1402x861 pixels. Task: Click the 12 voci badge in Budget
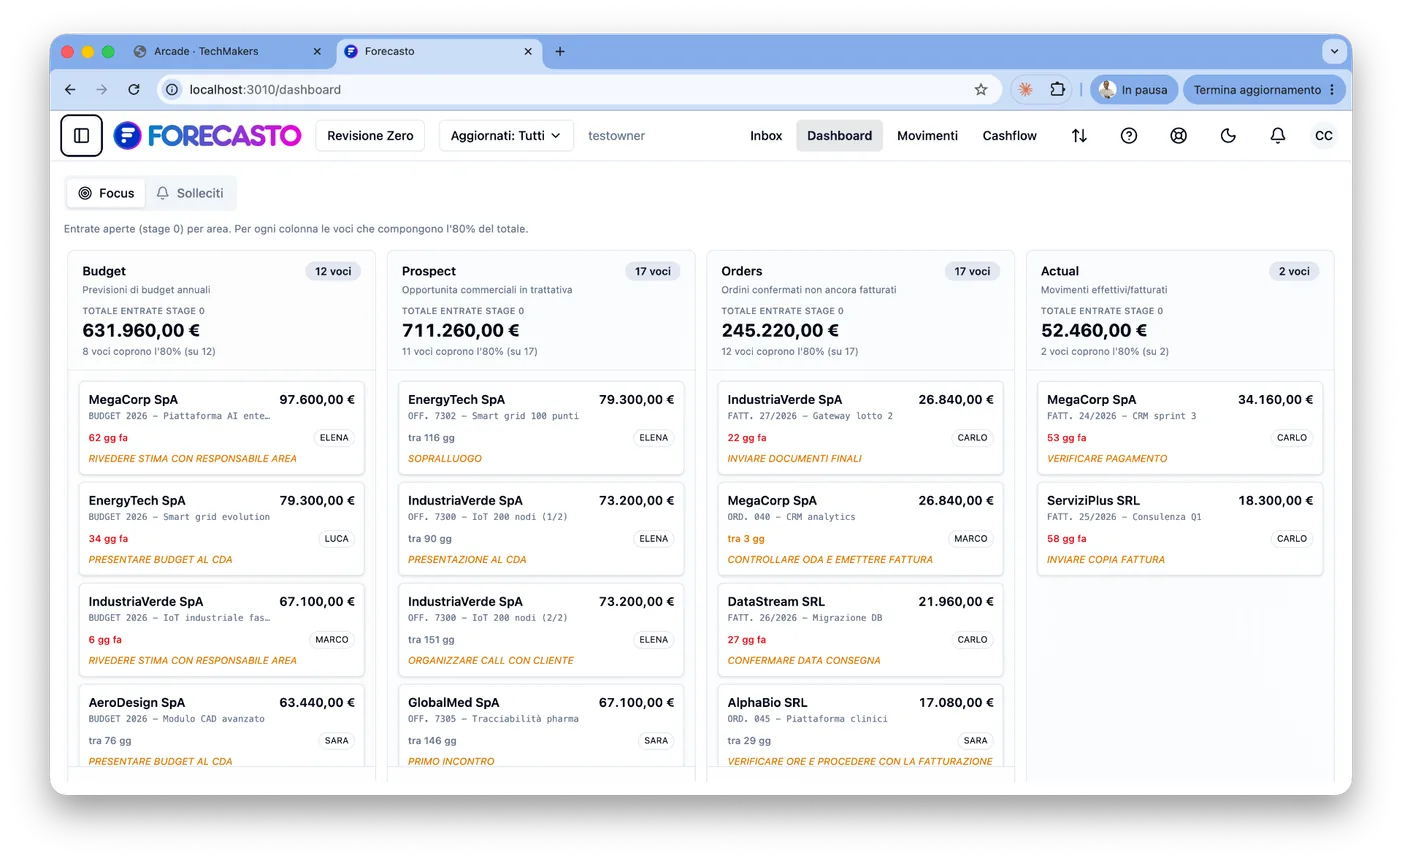click(x=333, y=271)
